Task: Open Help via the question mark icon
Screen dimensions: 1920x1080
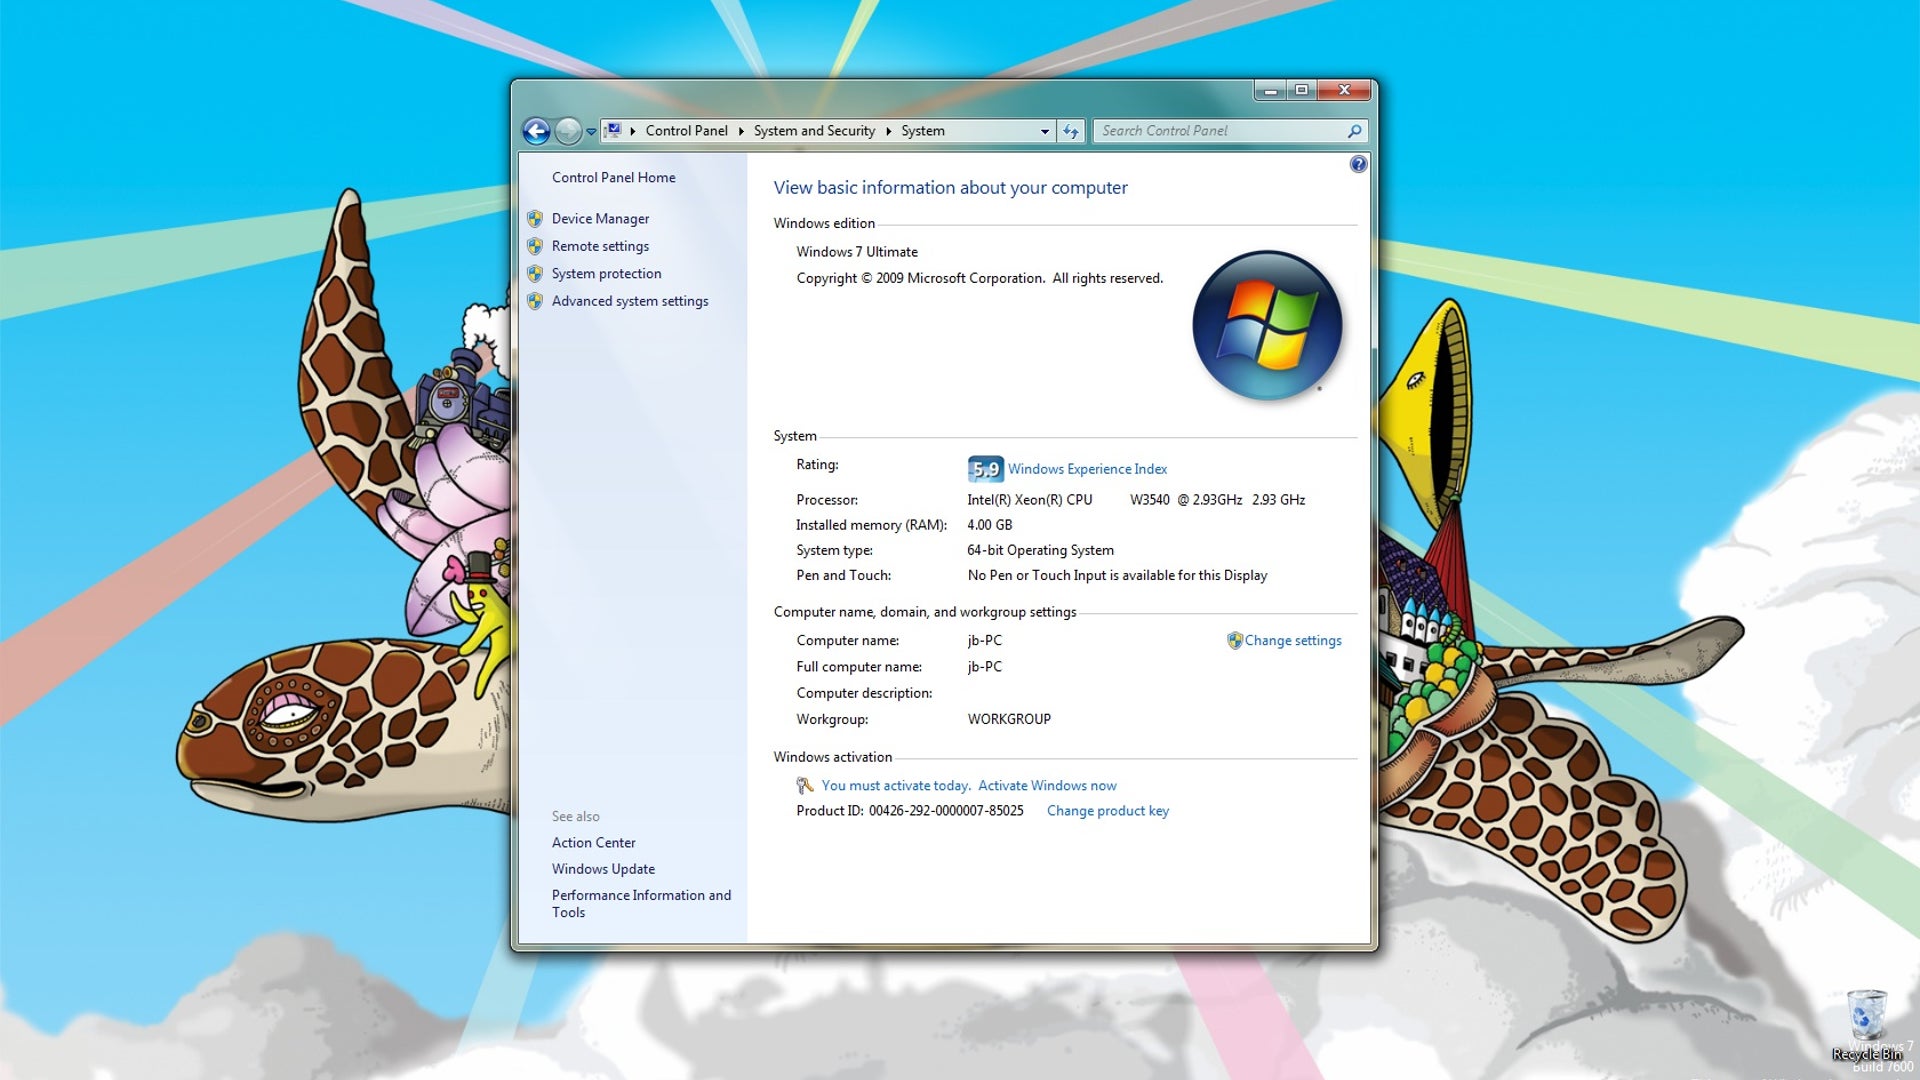Action: click(x=1358, y=164)
